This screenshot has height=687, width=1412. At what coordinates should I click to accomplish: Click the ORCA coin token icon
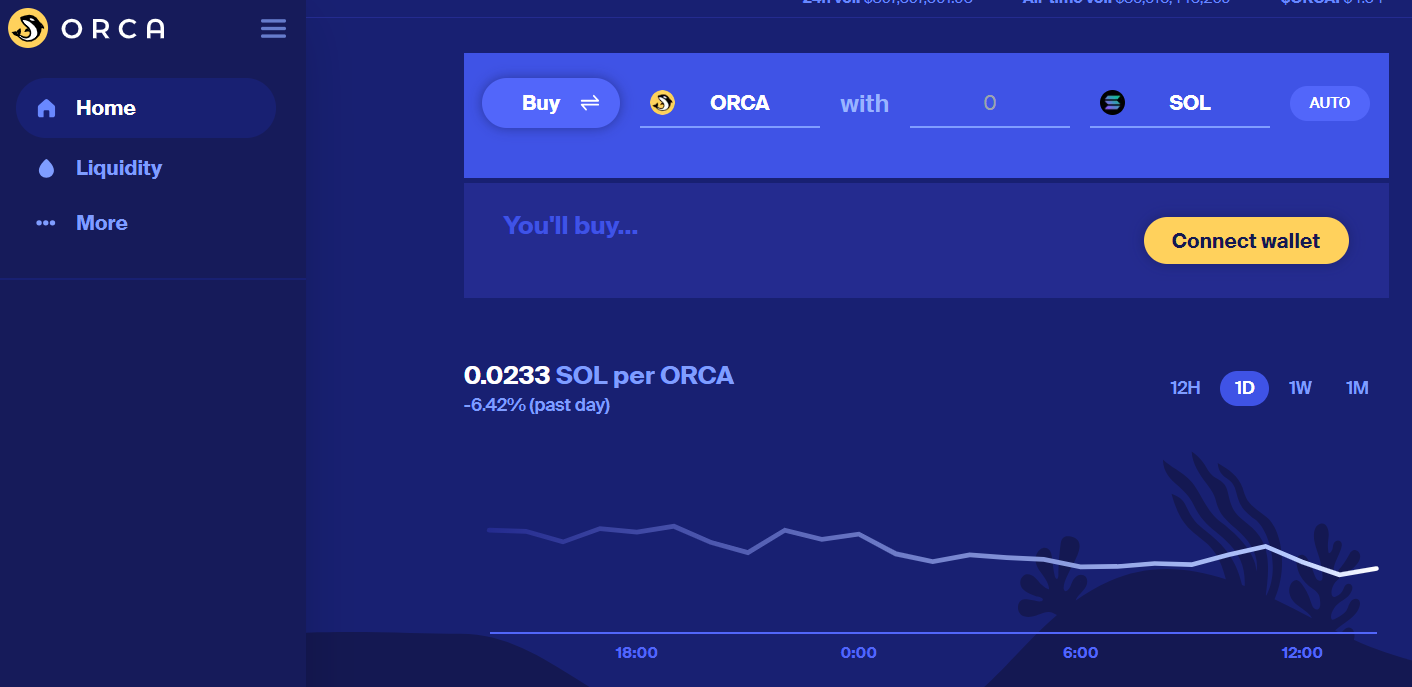click(x=662, y=102)
